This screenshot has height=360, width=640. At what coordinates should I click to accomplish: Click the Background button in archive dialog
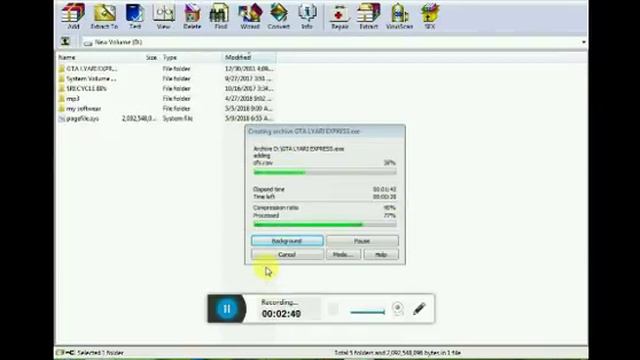click(287, 241)
